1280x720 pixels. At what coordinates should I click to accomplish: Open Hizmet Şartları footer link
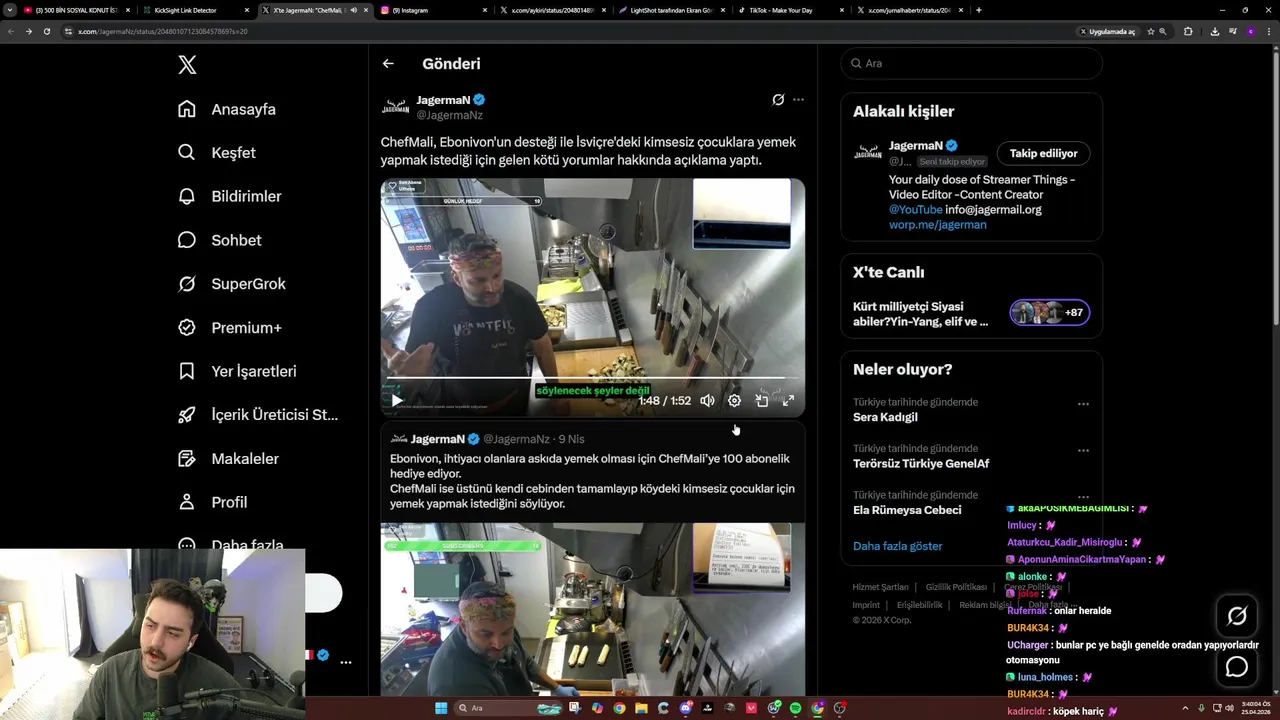point(880,587)
